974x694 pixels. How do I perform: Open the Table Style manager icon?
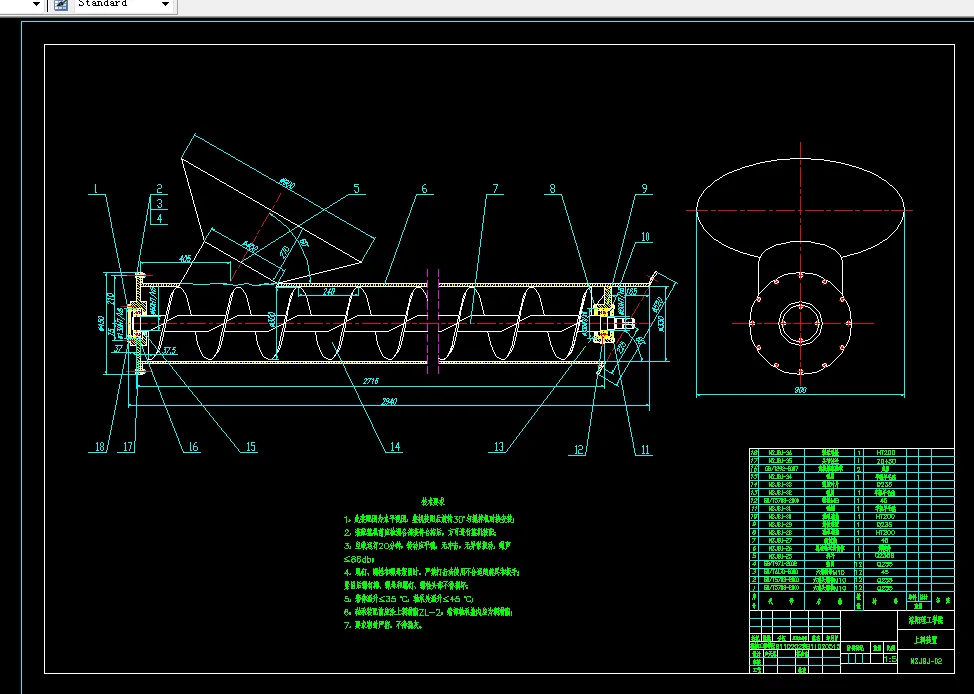[x=60, y=4]
